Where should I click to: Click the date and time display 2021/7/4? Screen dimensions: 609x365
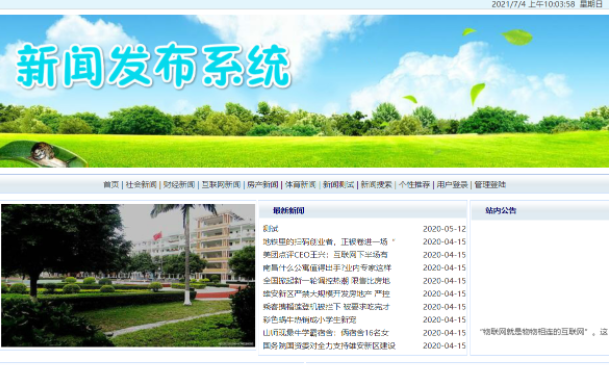[547, 4]
